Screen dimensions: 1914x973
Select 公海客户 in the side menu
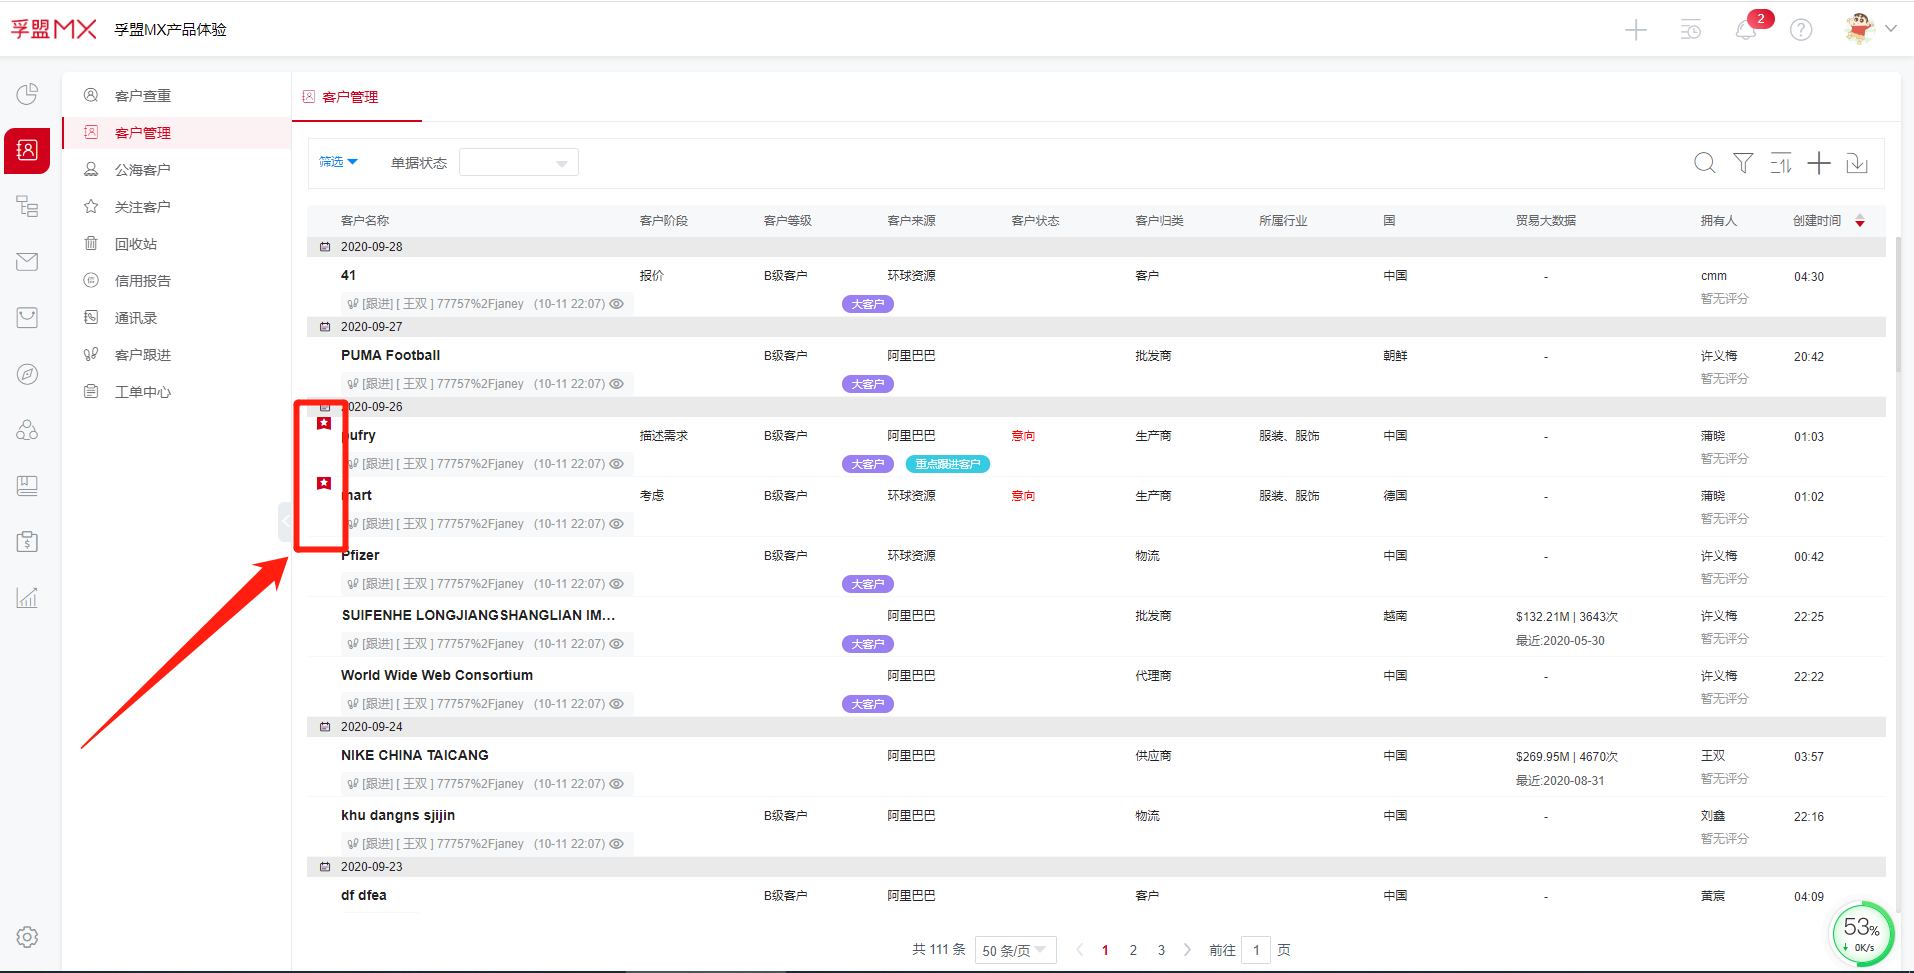[x=142, y=170]
